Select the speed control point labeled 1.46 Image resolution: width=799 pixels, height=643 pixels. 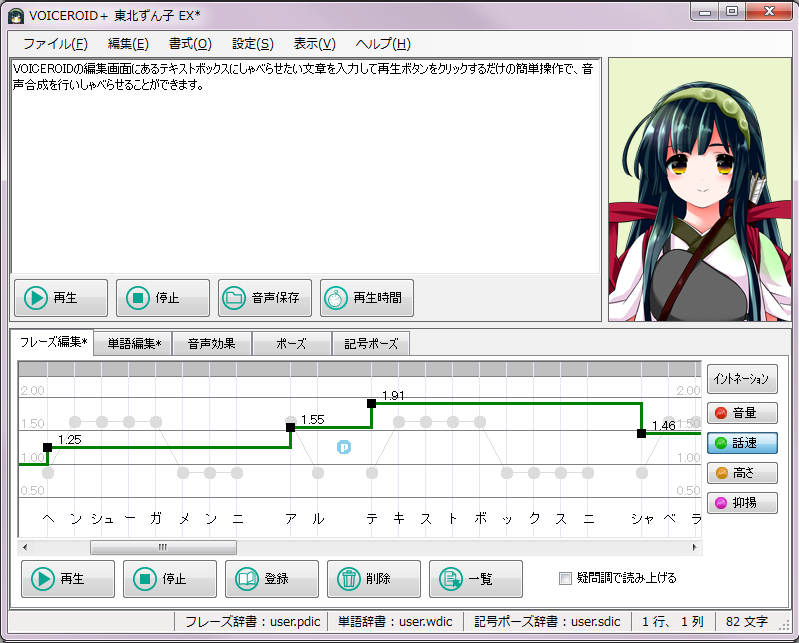[x=642, y=434]
